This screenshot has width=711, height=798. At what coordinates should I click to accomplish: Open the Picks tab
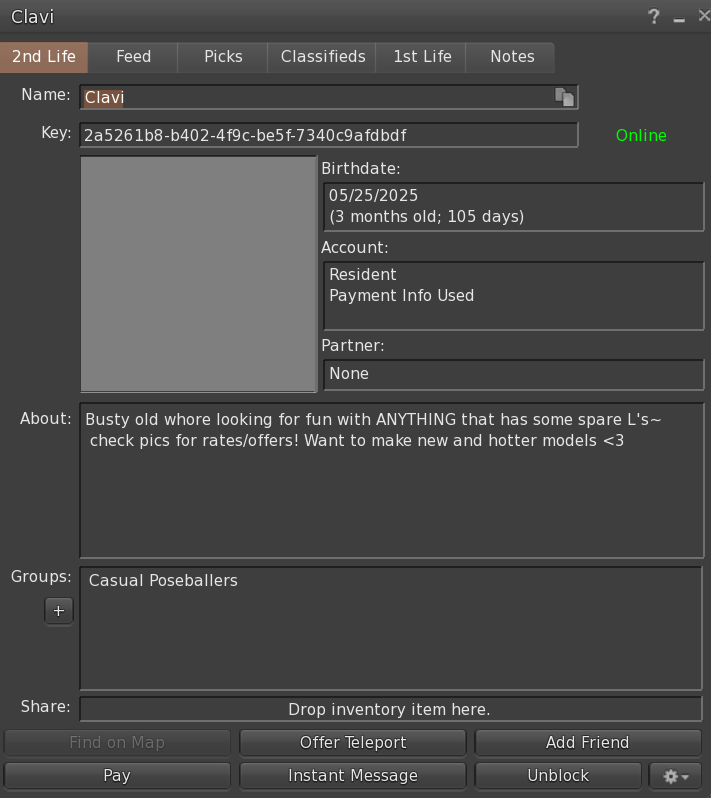tap(223, 57)
